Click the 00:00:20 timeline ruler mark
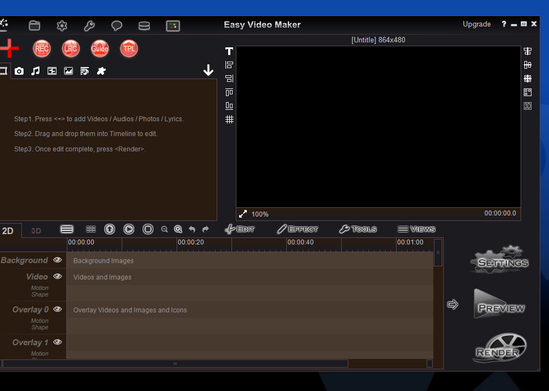Screen dimensions: 549x391 click(191, 242)
